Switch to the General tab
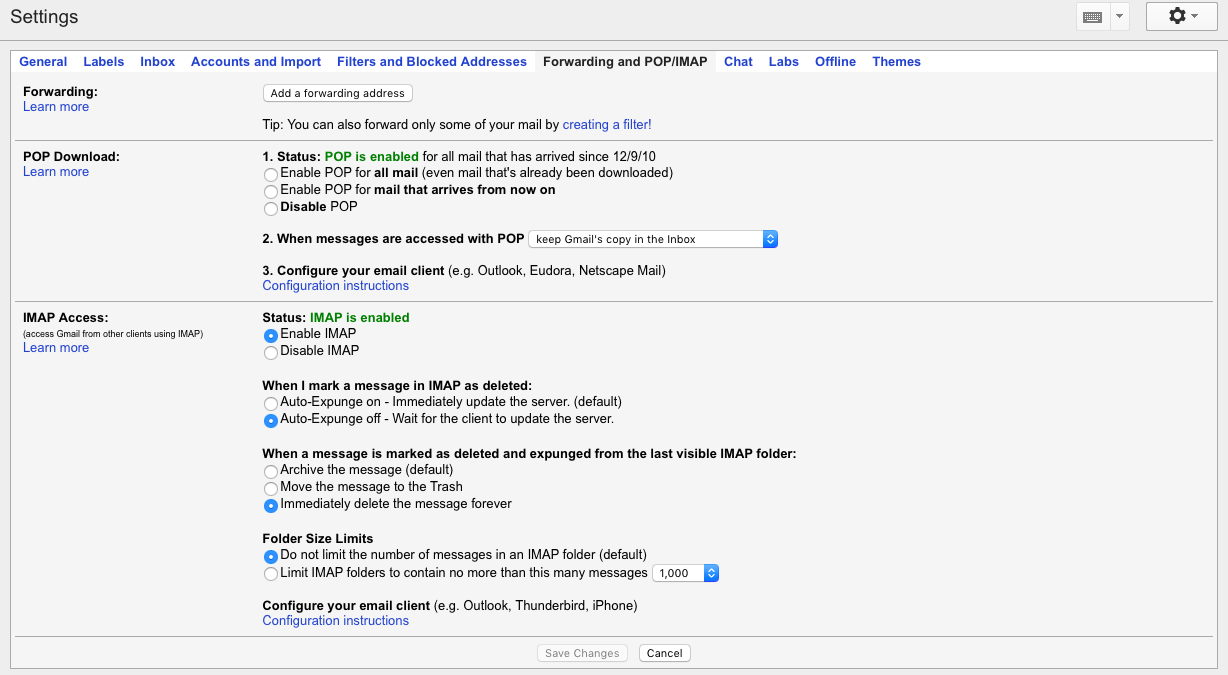The image size is (1228, 675). (43, 62)
